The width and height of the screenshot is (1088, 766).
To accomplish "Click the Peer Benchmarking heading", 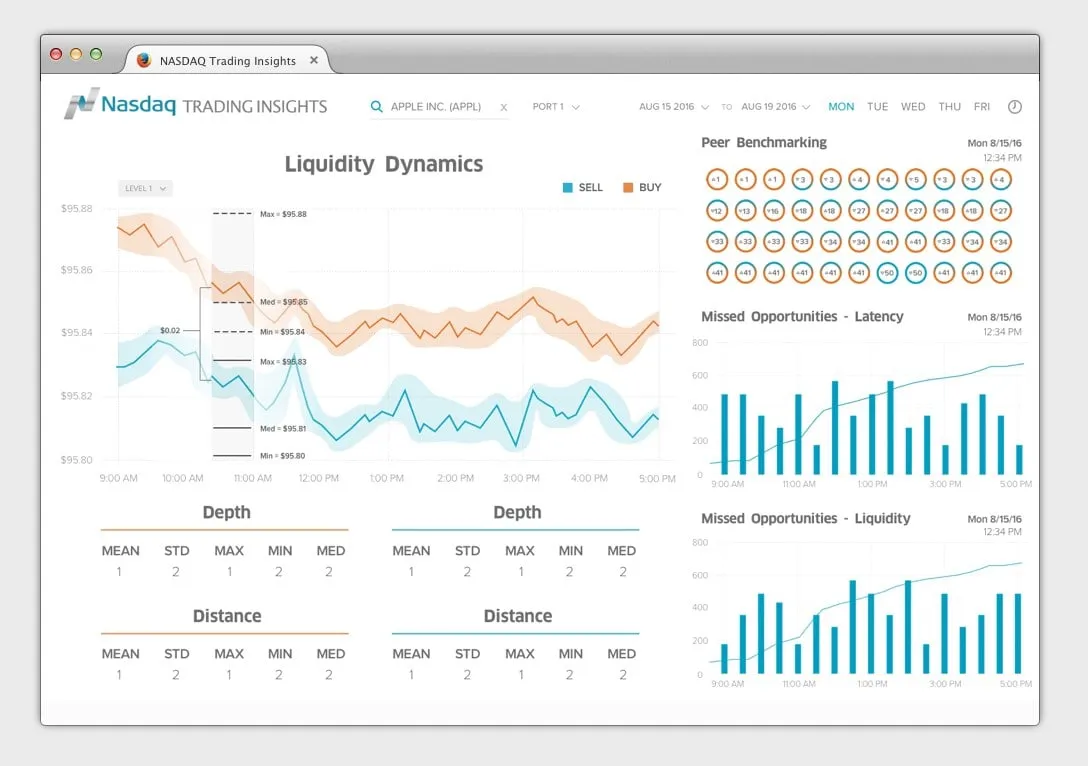I will (764, 142).
